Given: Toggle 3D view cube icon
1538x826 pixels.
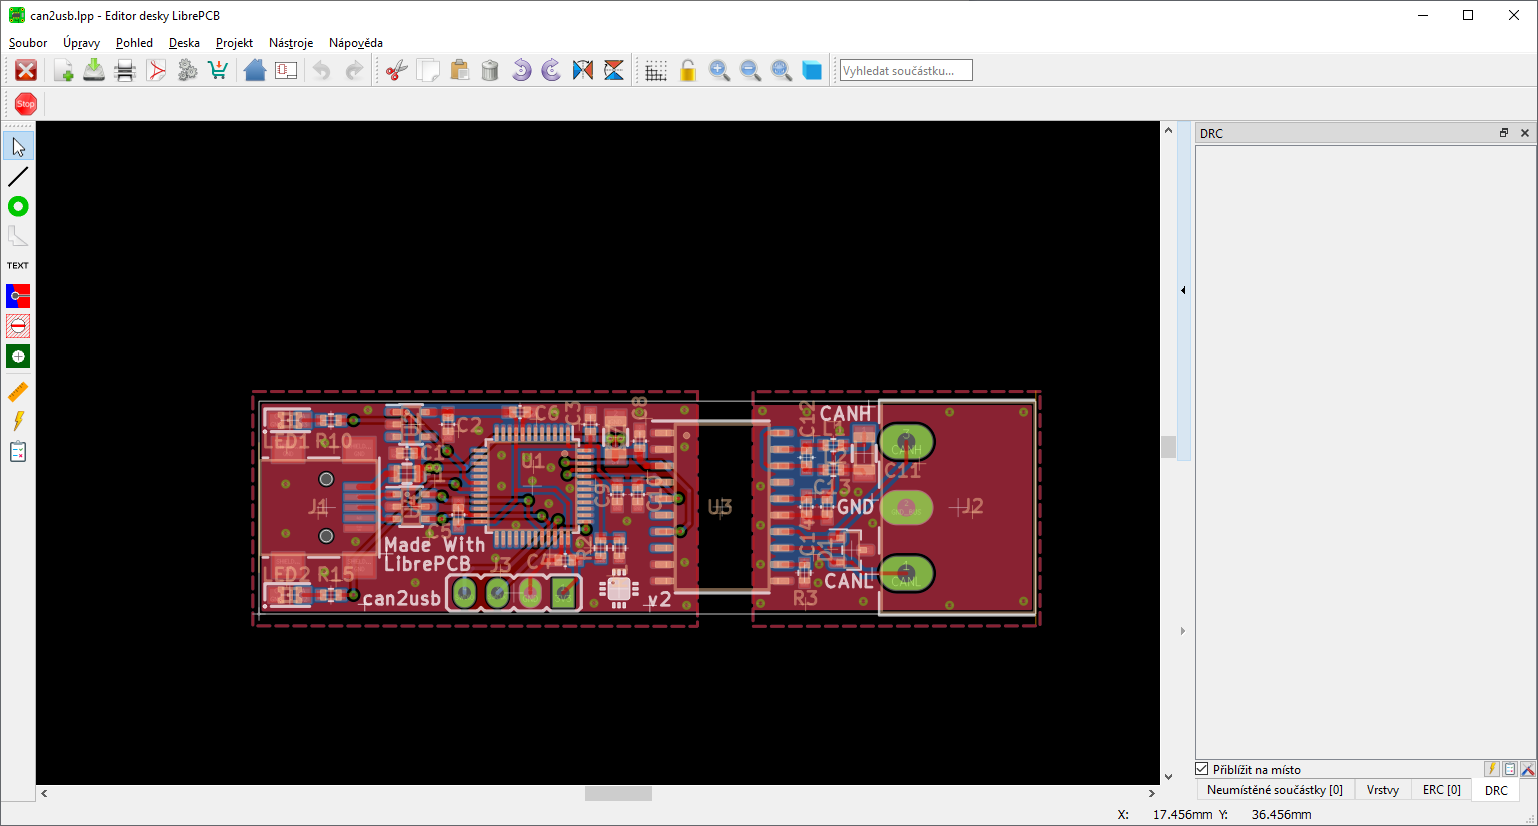Looking at the screenshot, I should 812,70.
